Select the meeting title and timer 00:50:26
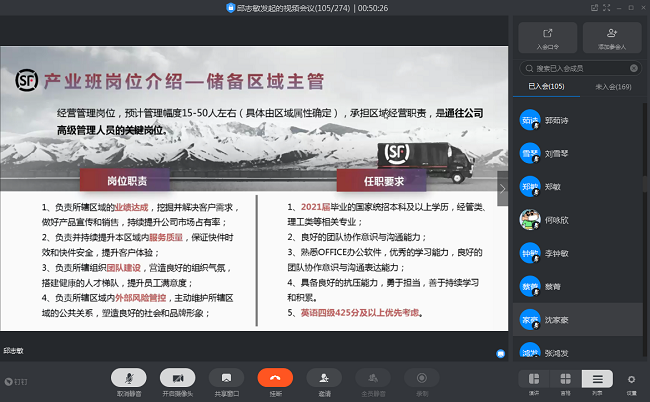 [313, 8]
